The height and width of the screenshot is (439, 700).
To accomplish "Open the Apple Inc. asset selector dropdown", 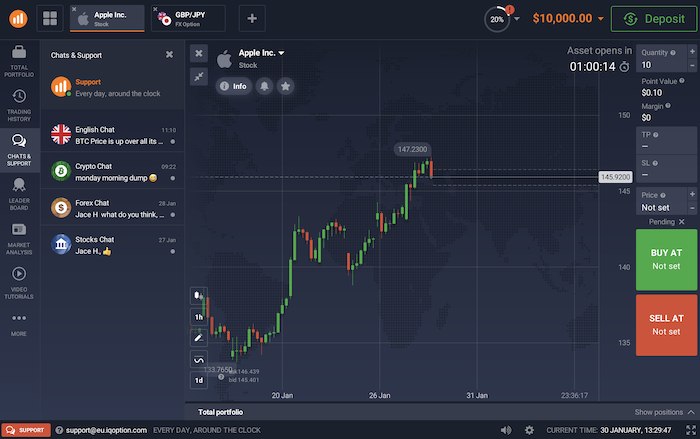I will (x=261, y=53).
